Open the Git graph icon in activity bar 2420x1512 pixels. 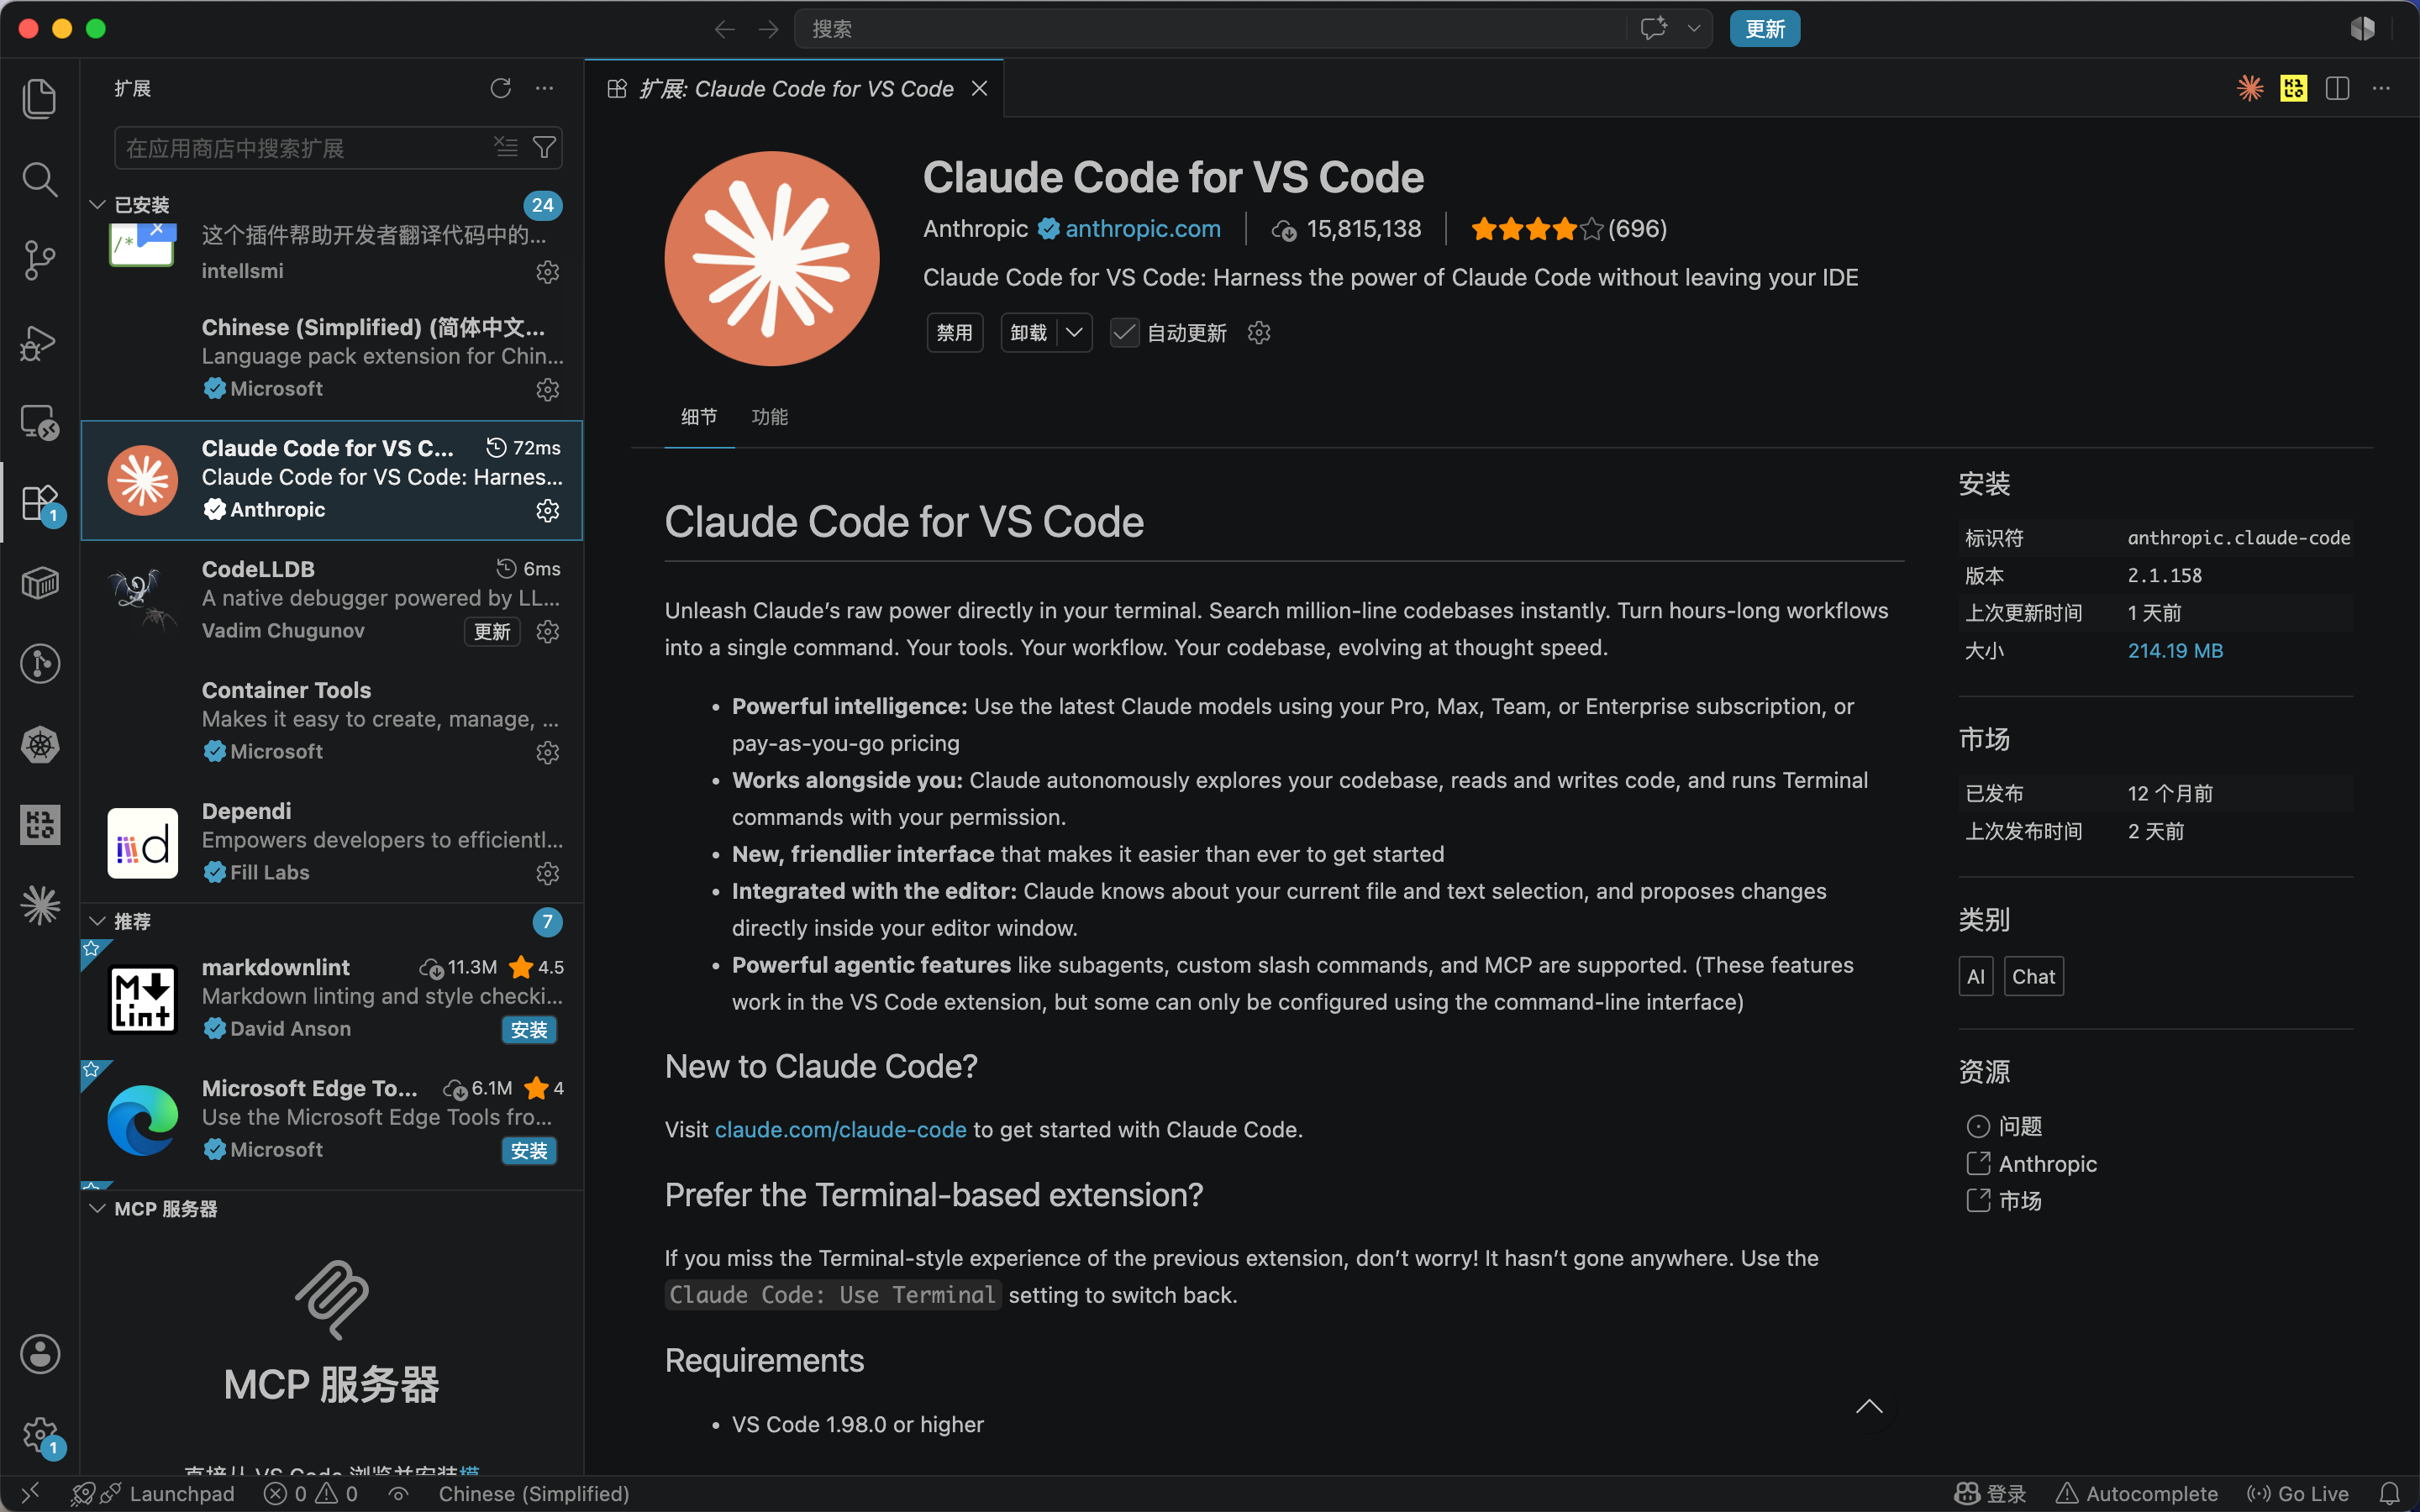point(40,663)
